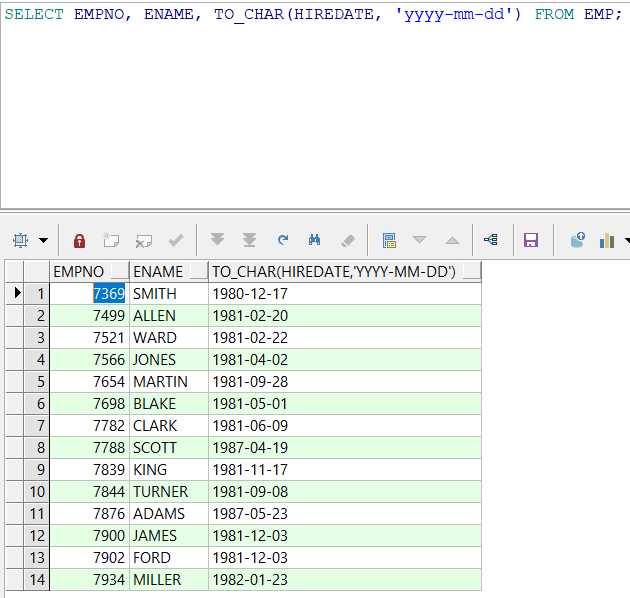
Task: Click the refresh query results icon
Action: point(283,240)
